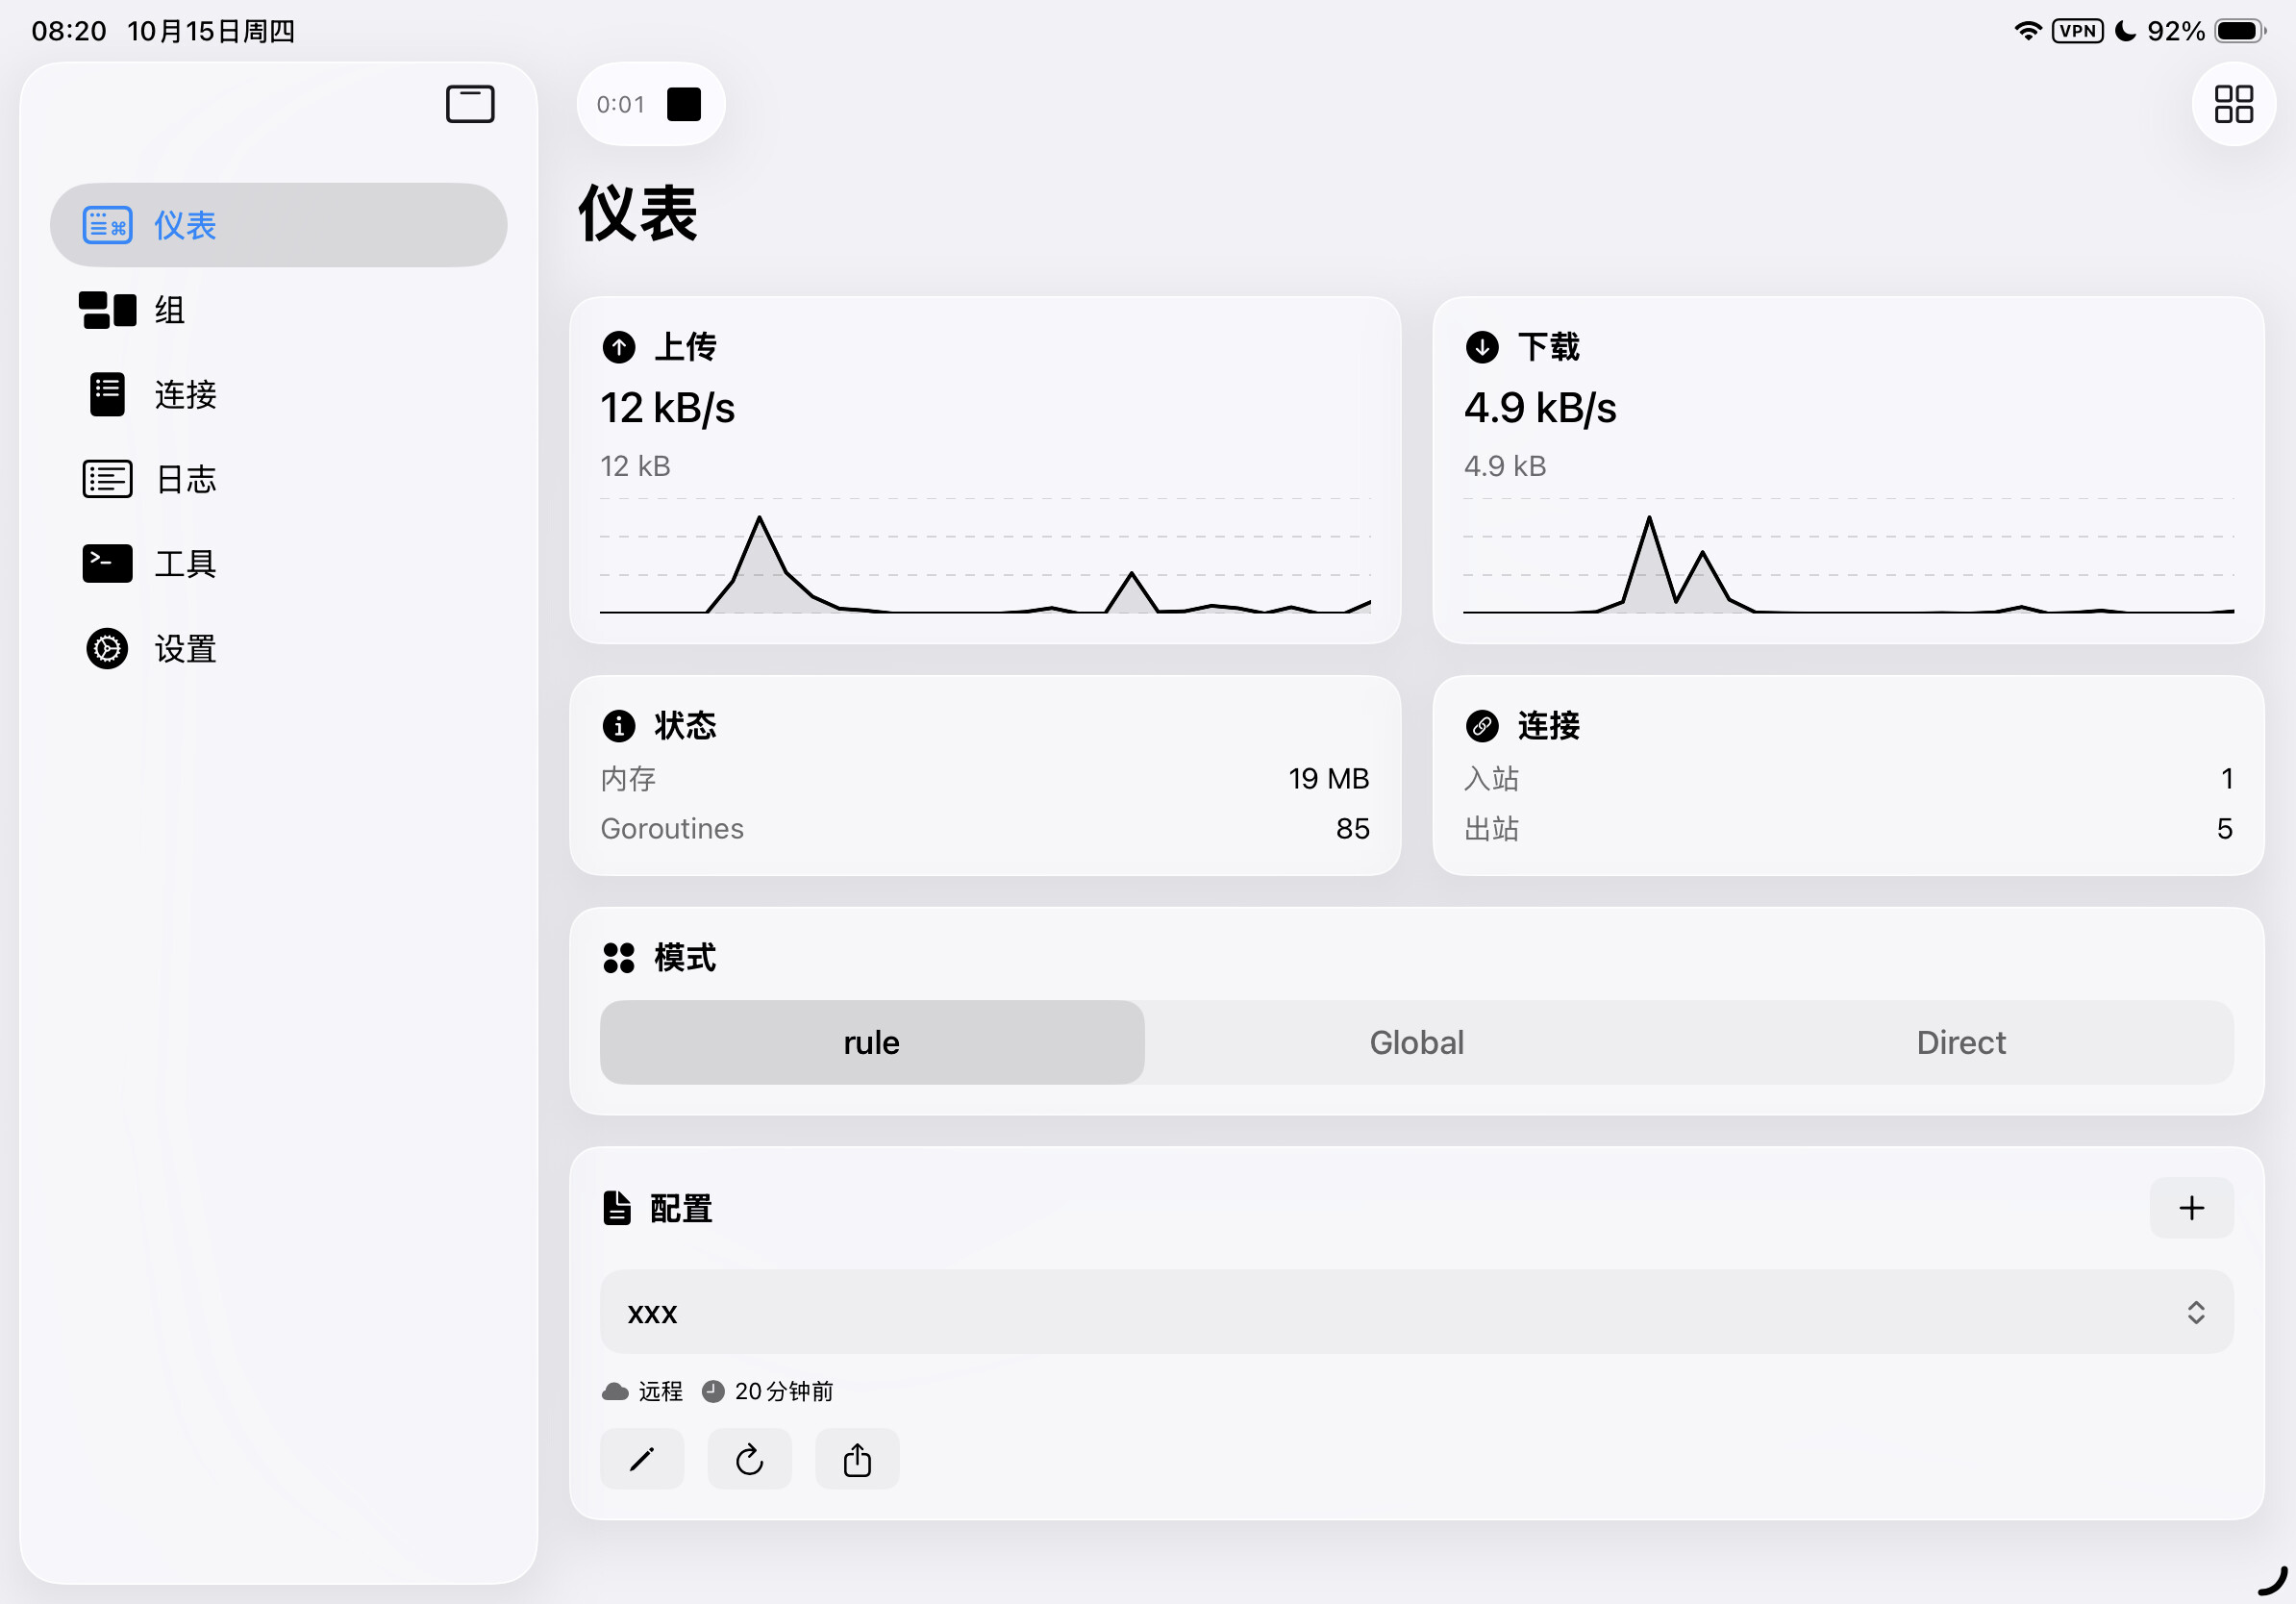Click the 出站 outbound connections row
This screenshot has height=1604, width=2296.
coord(1848,829)
